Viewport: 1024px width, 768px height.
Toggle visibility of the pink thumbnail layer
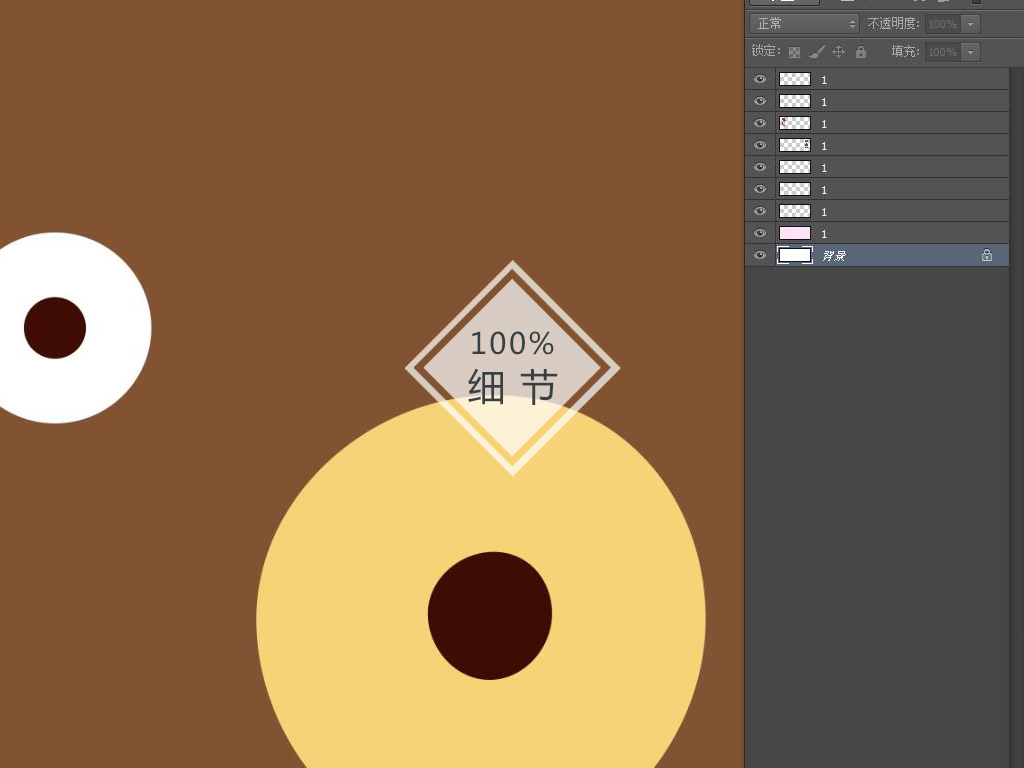pyautogui.click(x=760, y=233)
